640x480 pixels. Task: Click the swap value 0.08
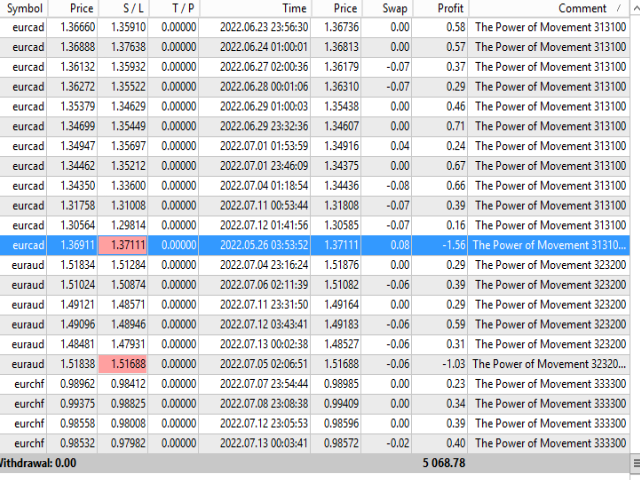pyautogui.click(x=400, y=245)
